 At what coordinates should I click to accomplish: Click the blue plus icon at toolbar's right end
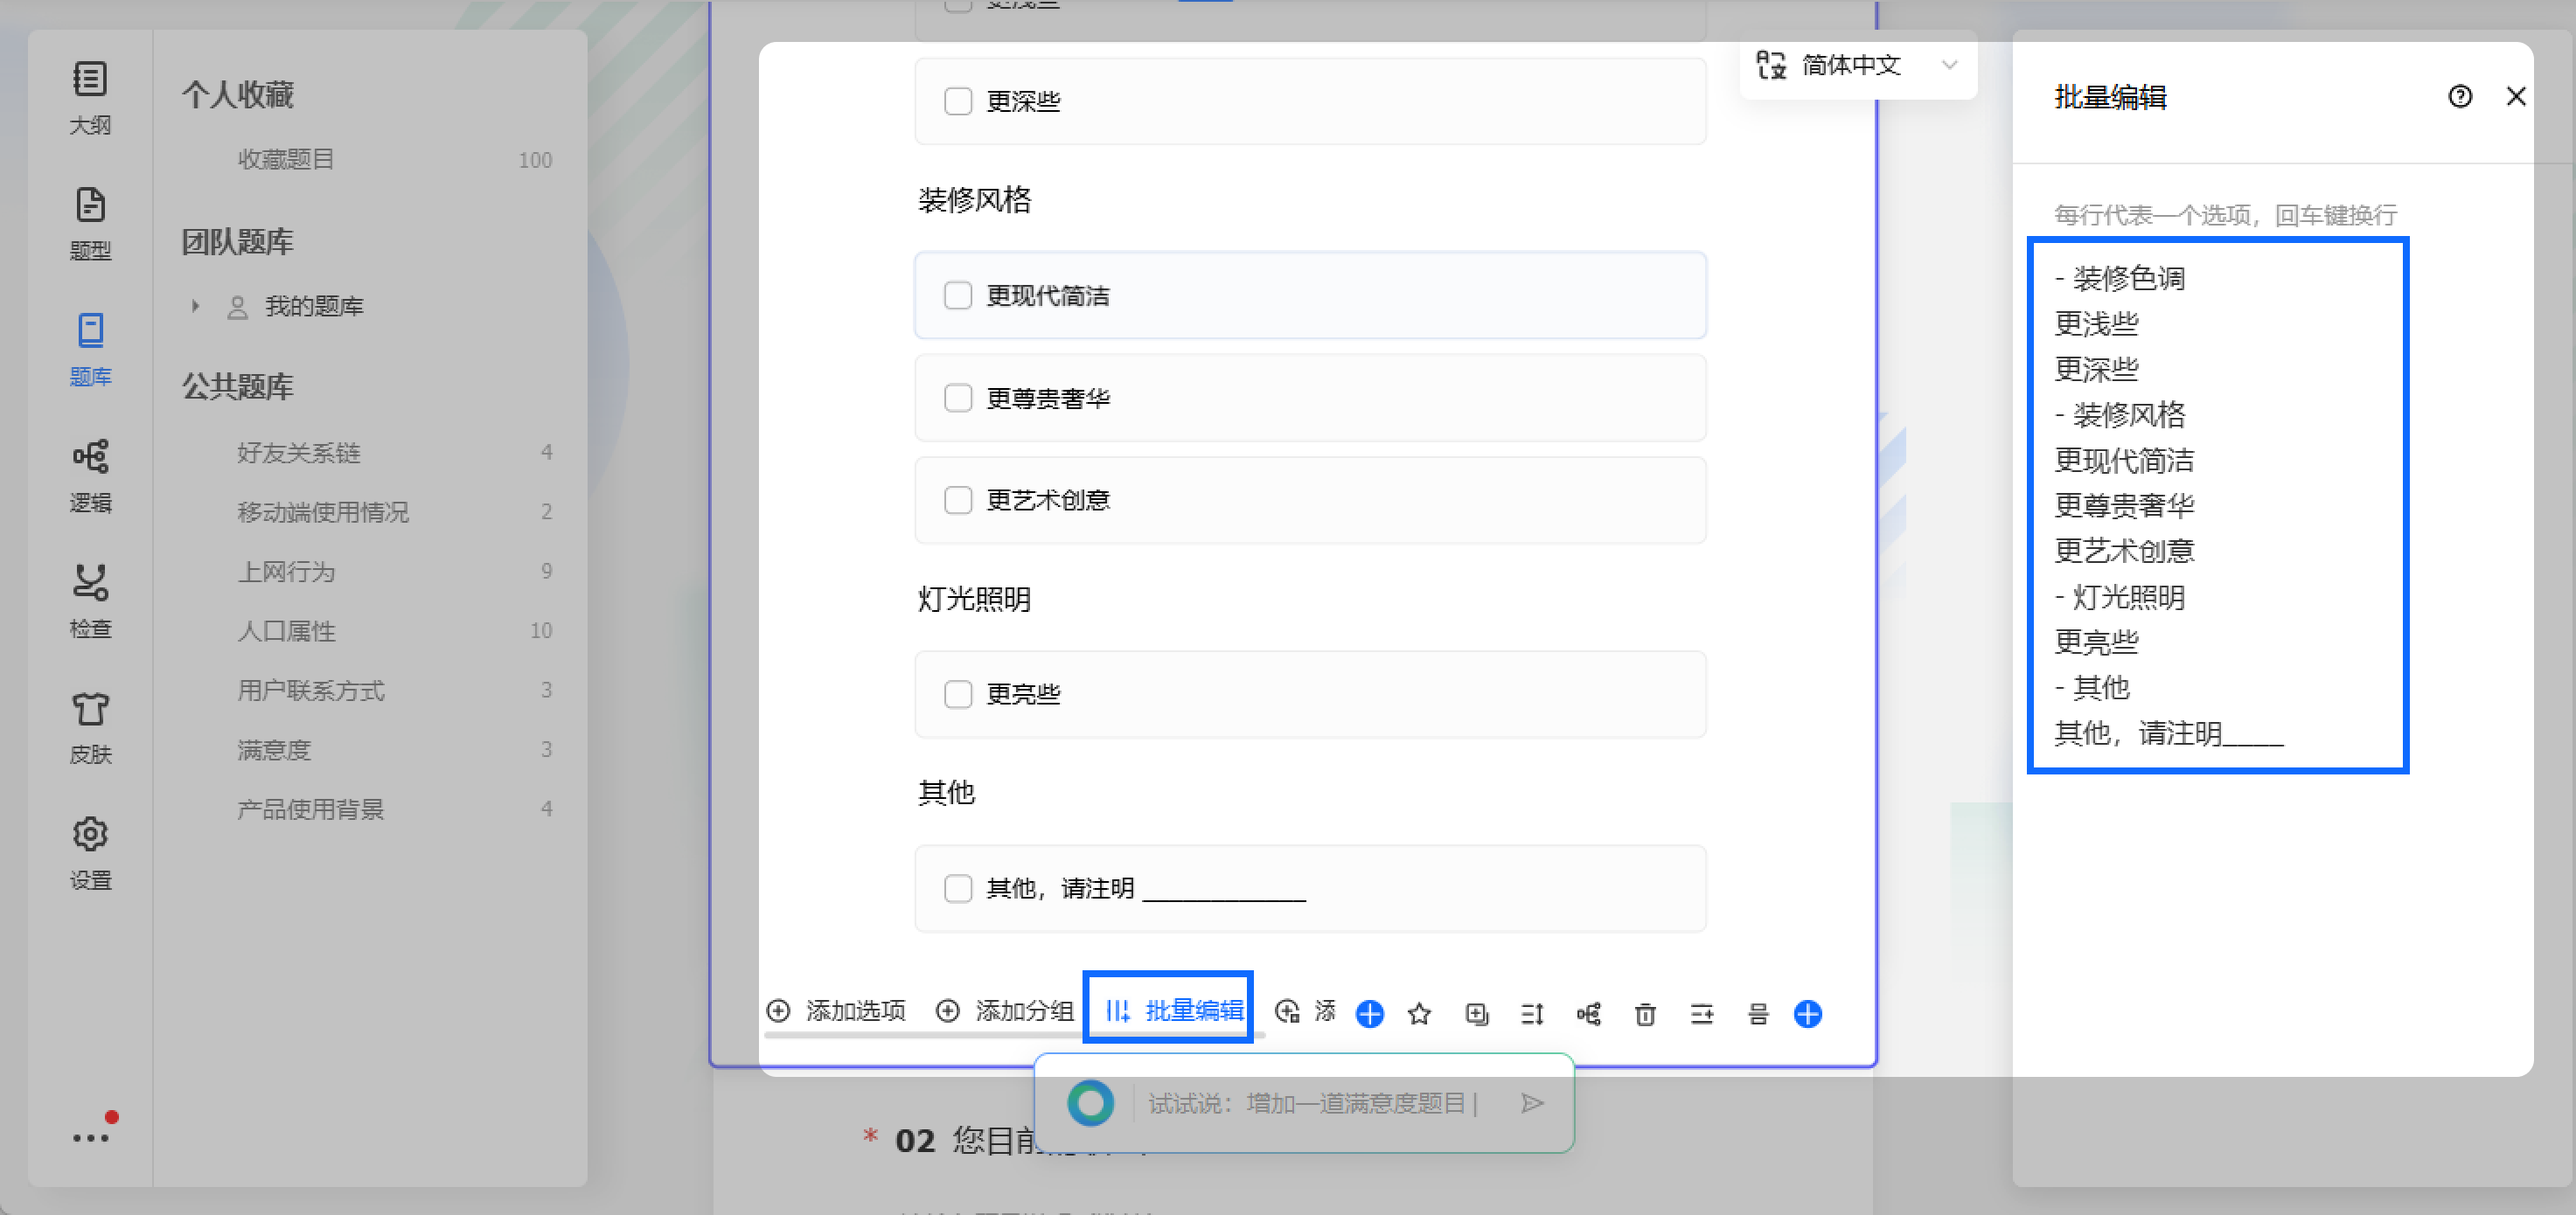(1808, 1014)
